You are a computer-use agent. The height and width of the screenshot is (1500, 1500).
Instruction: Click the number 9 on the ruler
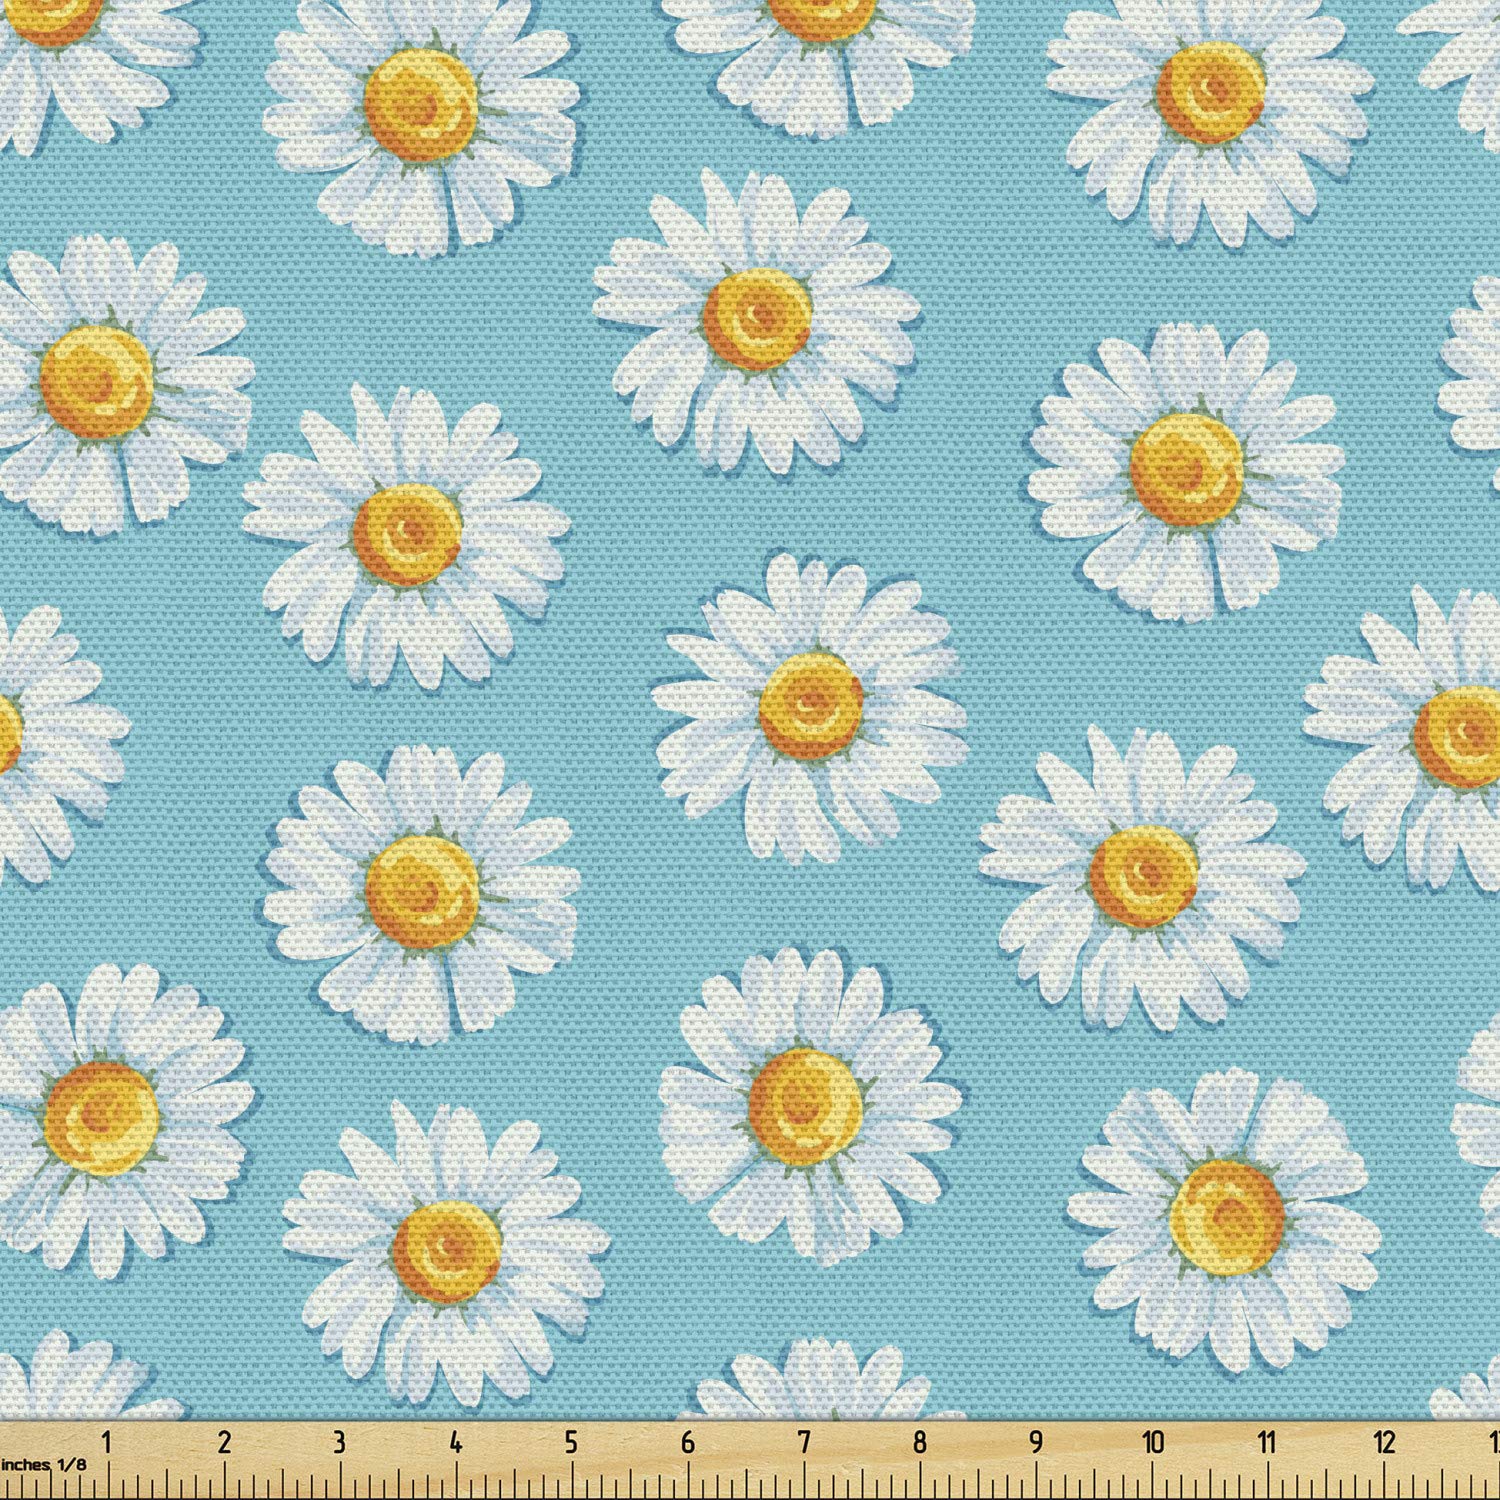point(1036,1441)
